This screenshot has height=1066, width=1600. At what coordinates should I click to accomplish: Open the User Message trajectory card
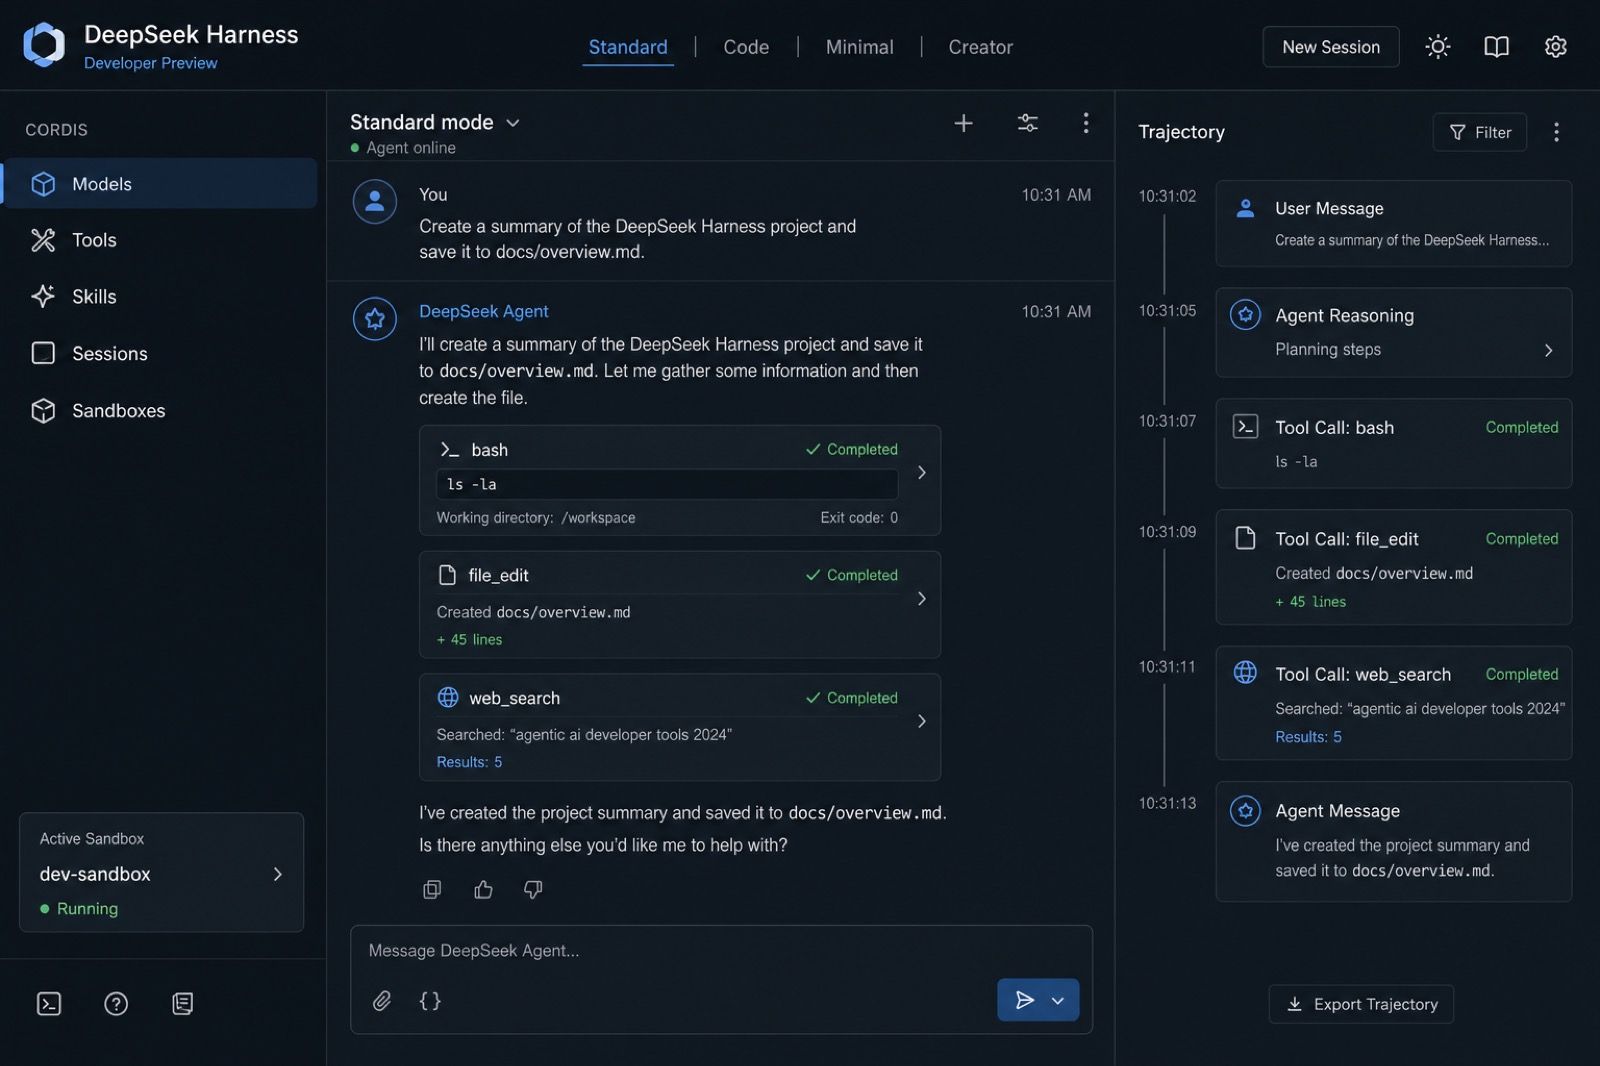tap(1393, 223)
